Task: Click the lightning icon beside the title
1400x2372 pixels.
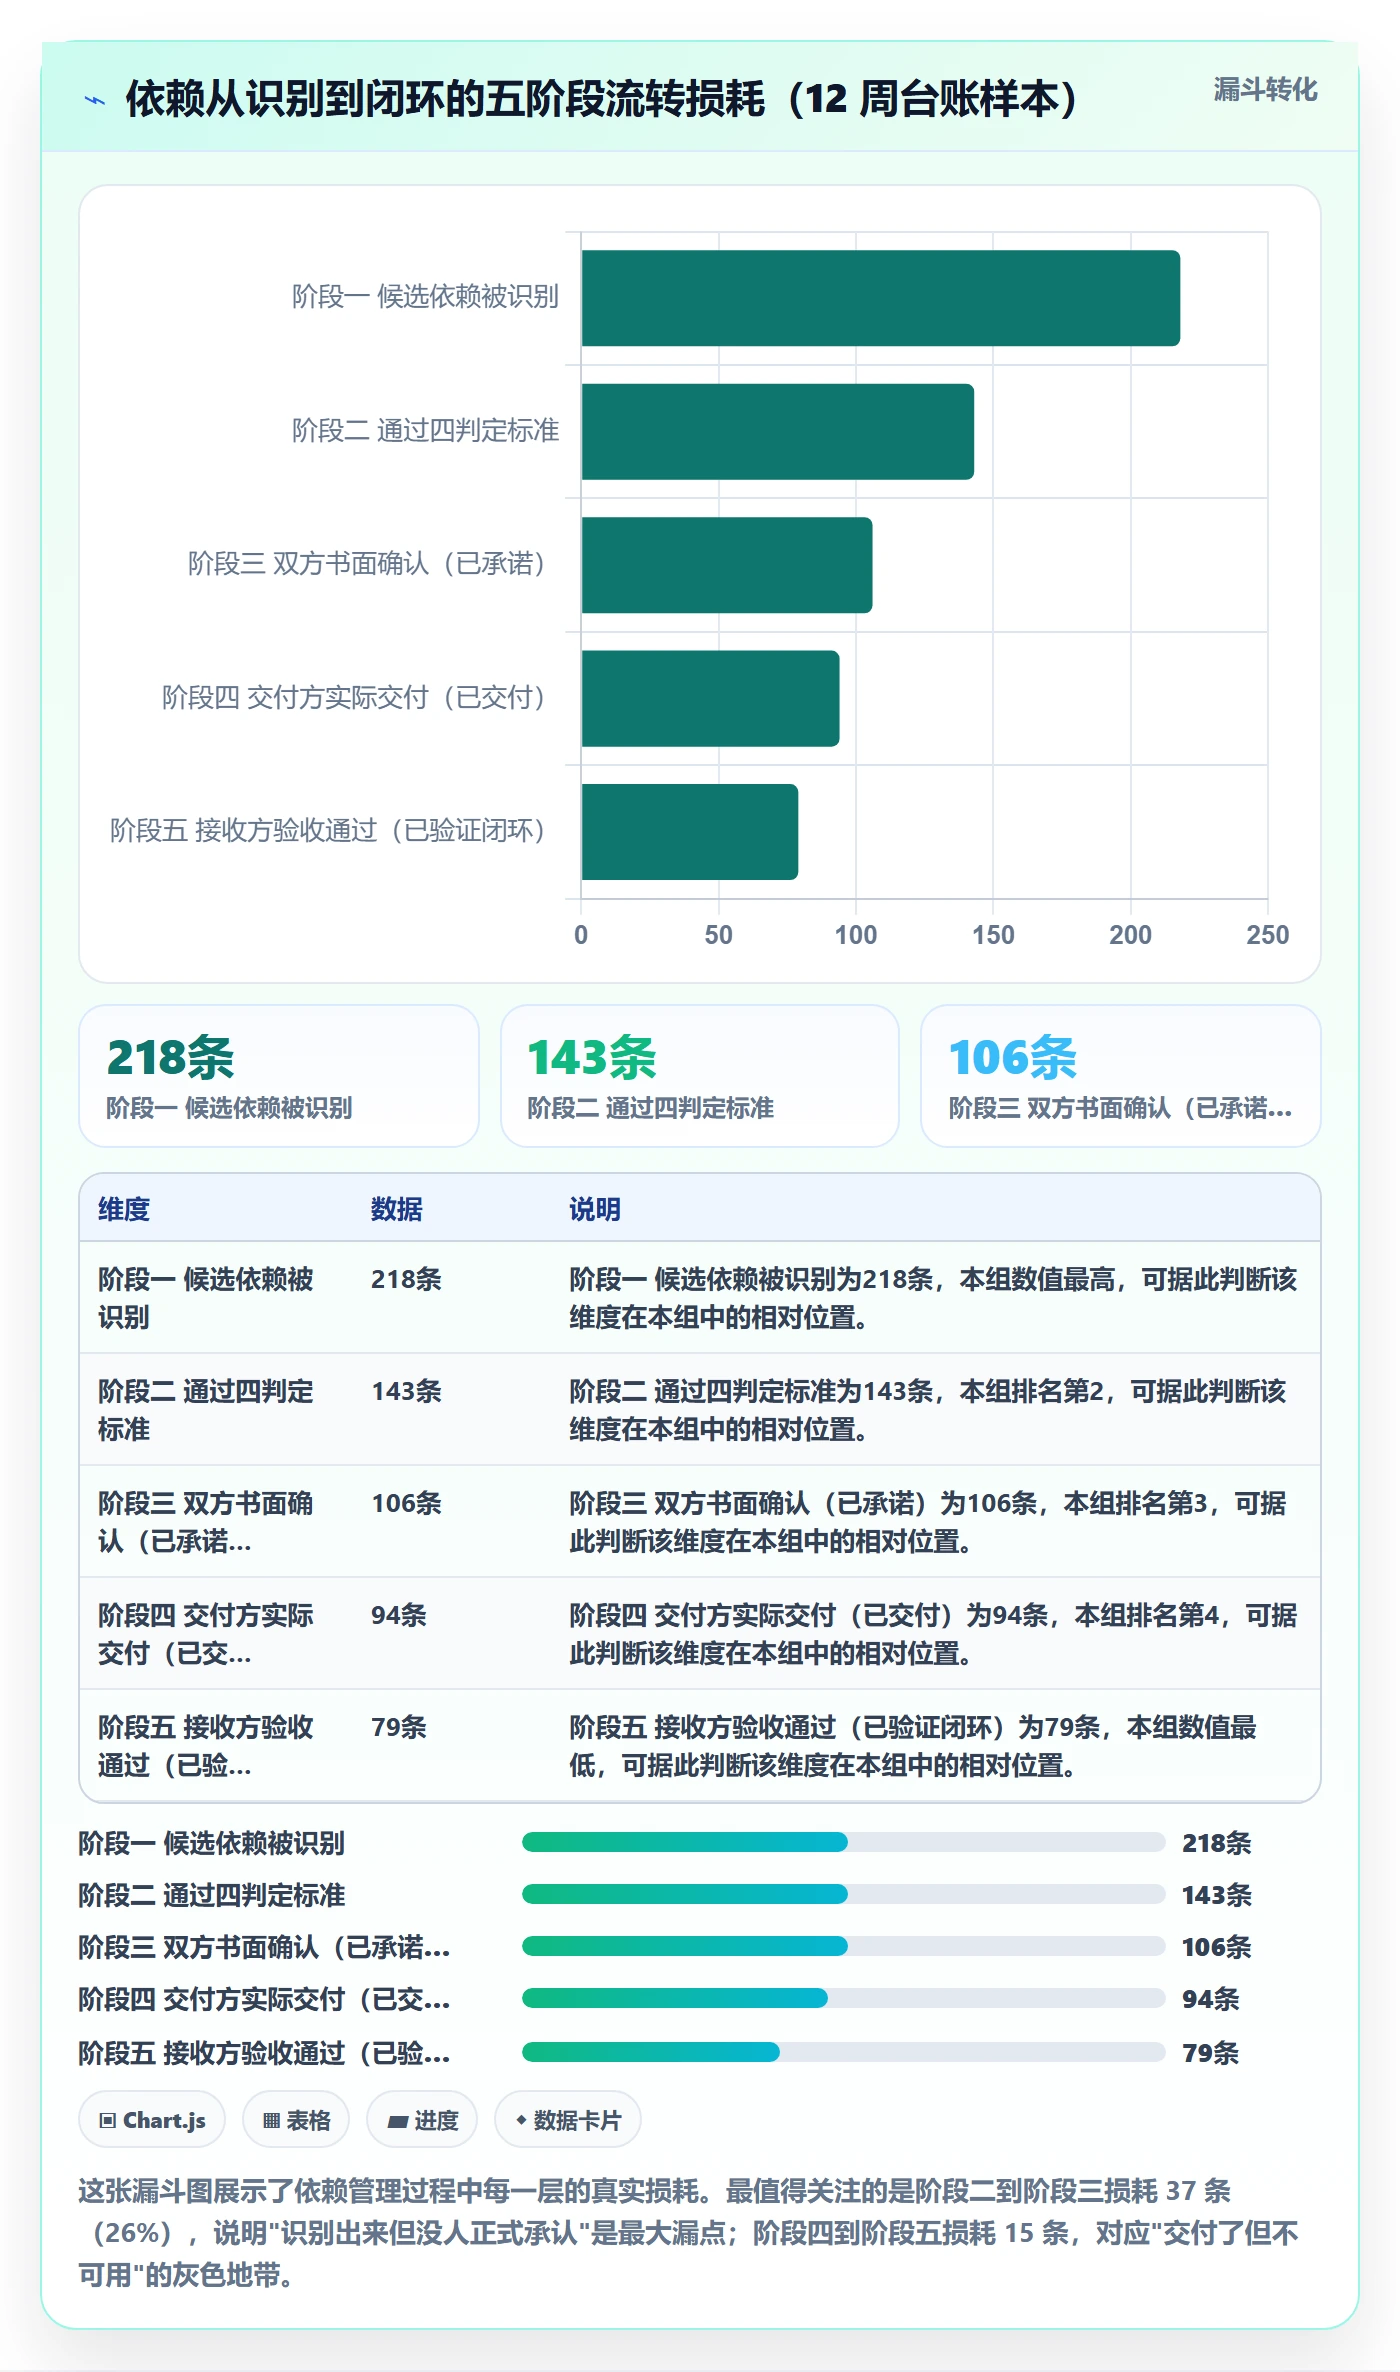Action: click(x=95, y=100)
